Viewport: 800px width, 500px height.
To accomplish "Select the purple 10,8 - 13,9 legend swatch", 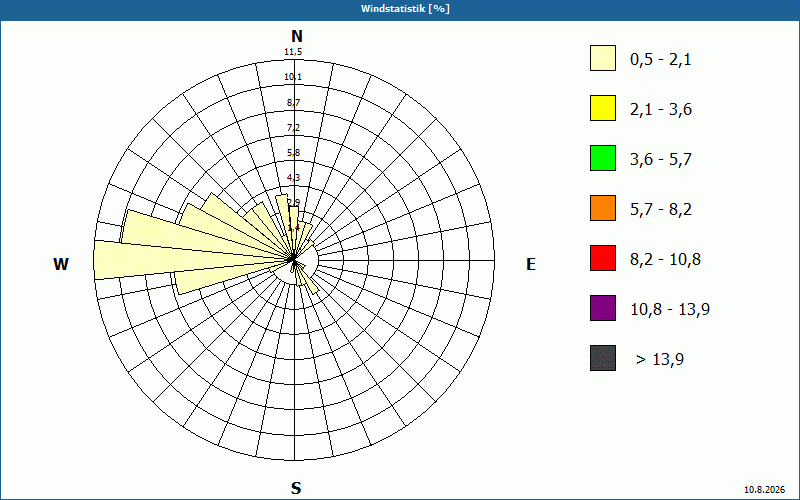I will point(603,308).
